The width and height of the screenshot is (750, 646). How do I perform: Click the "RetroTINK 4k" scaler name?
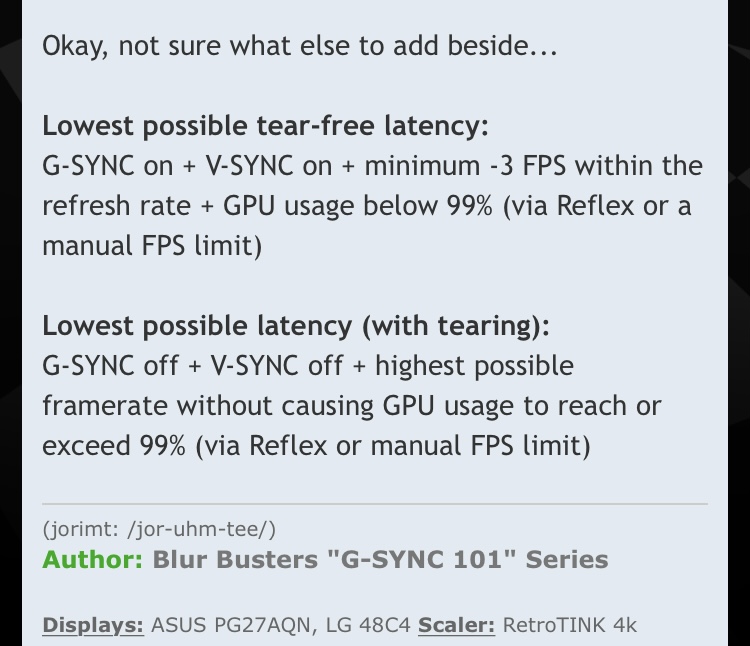pyautogui.click(x=570, y=625)
